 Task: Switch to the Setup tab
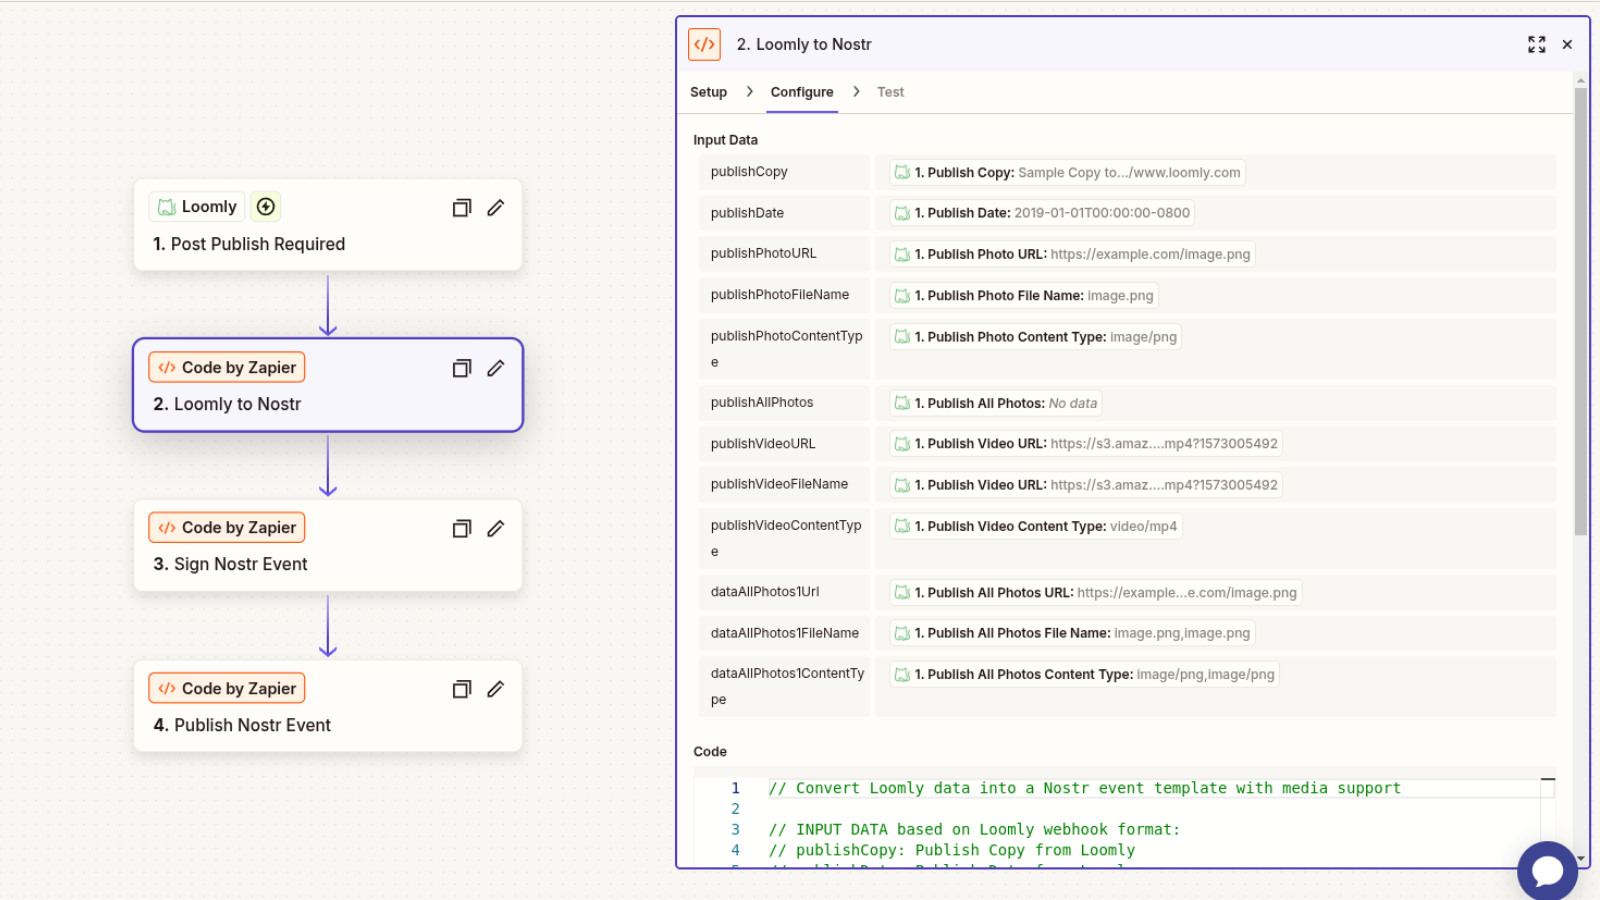(x=708, y=92)
